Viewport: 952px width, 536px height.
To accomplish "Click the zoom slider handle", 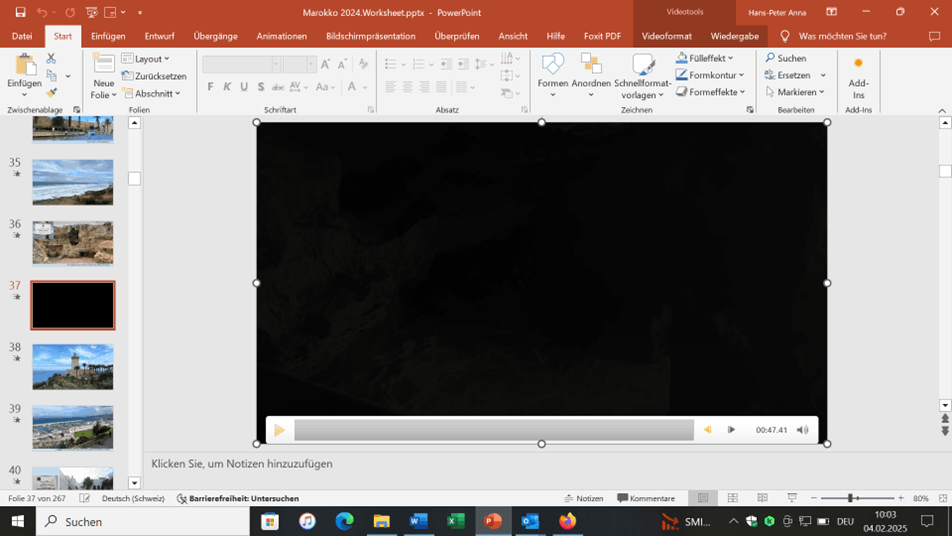I will tap(851, 498).
